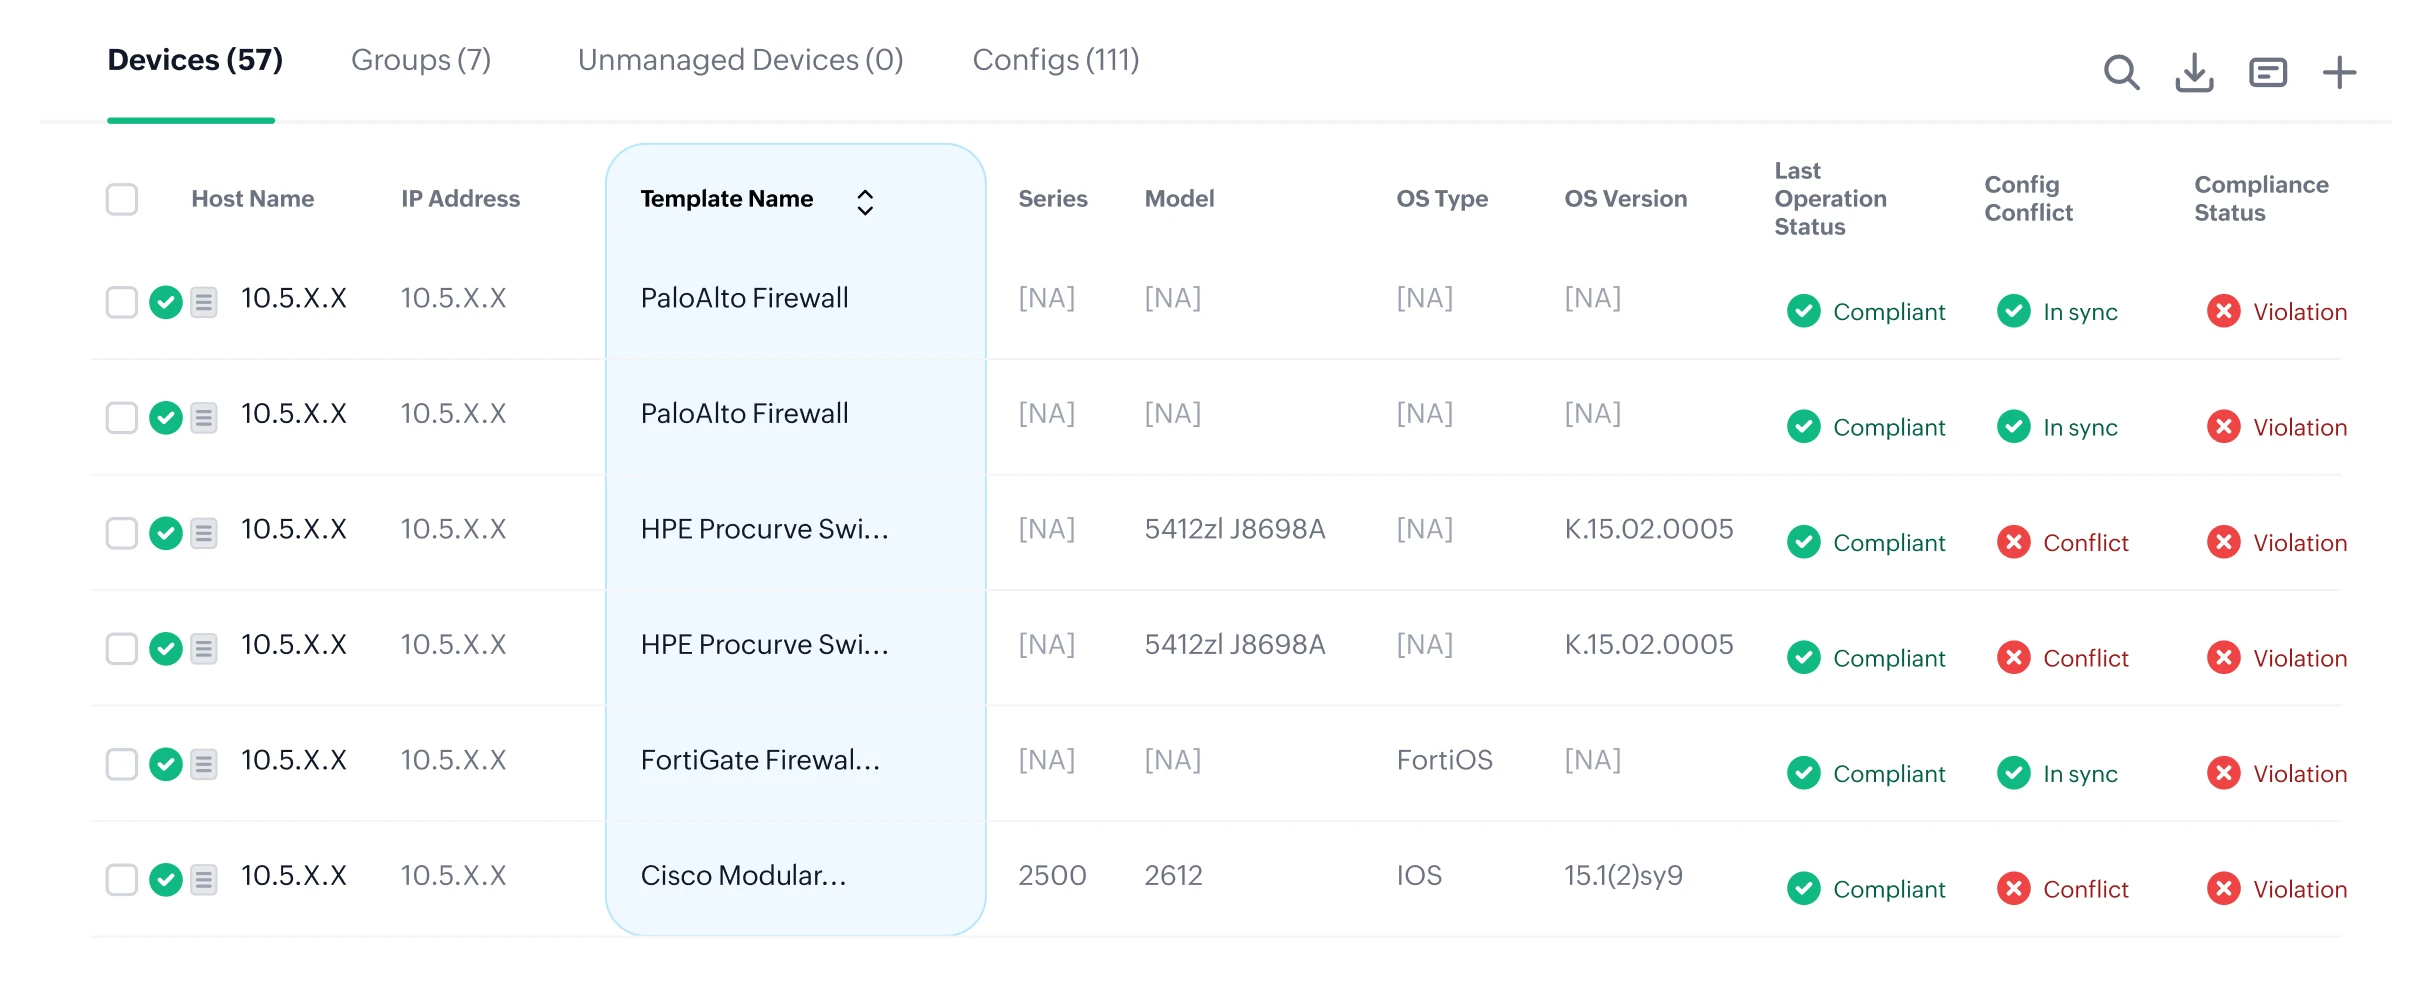Export the device list

coord(2194,72)
